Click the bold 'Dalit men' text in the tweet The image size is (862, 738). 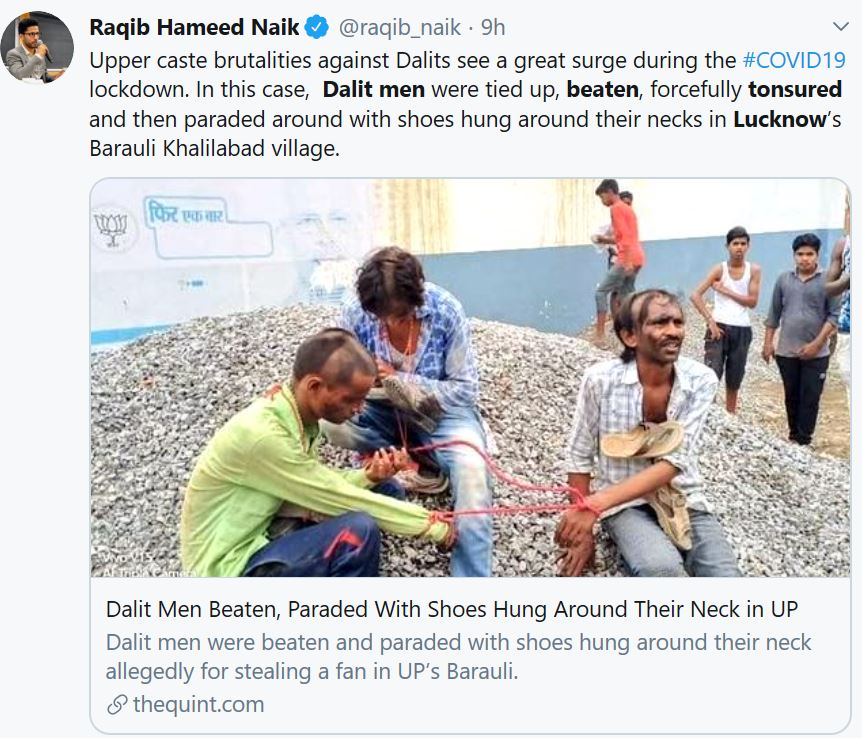click(x=373, y=89)
